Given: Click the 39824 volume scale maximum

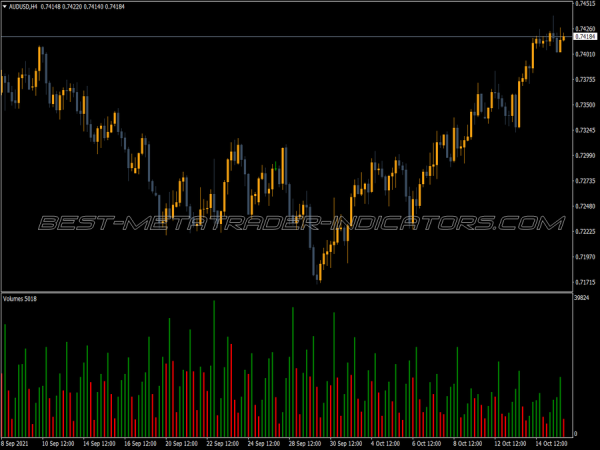Looking at the screenshot, I should point(582,298).
